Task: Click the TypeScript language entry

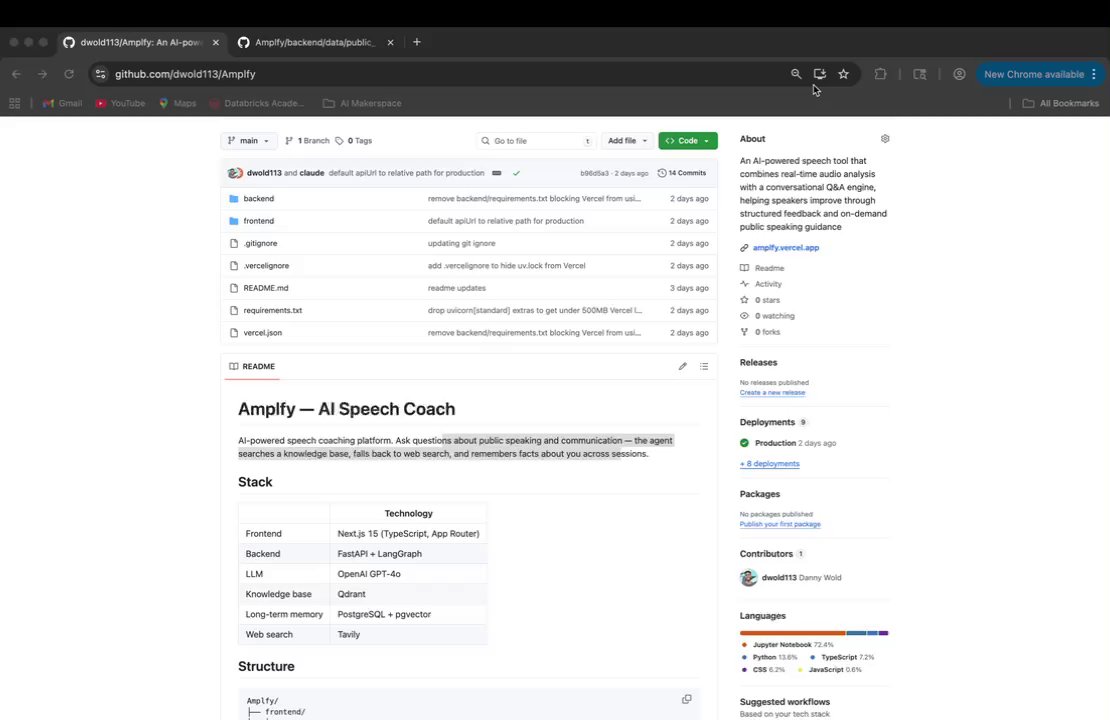Action: tap(841, 657)
